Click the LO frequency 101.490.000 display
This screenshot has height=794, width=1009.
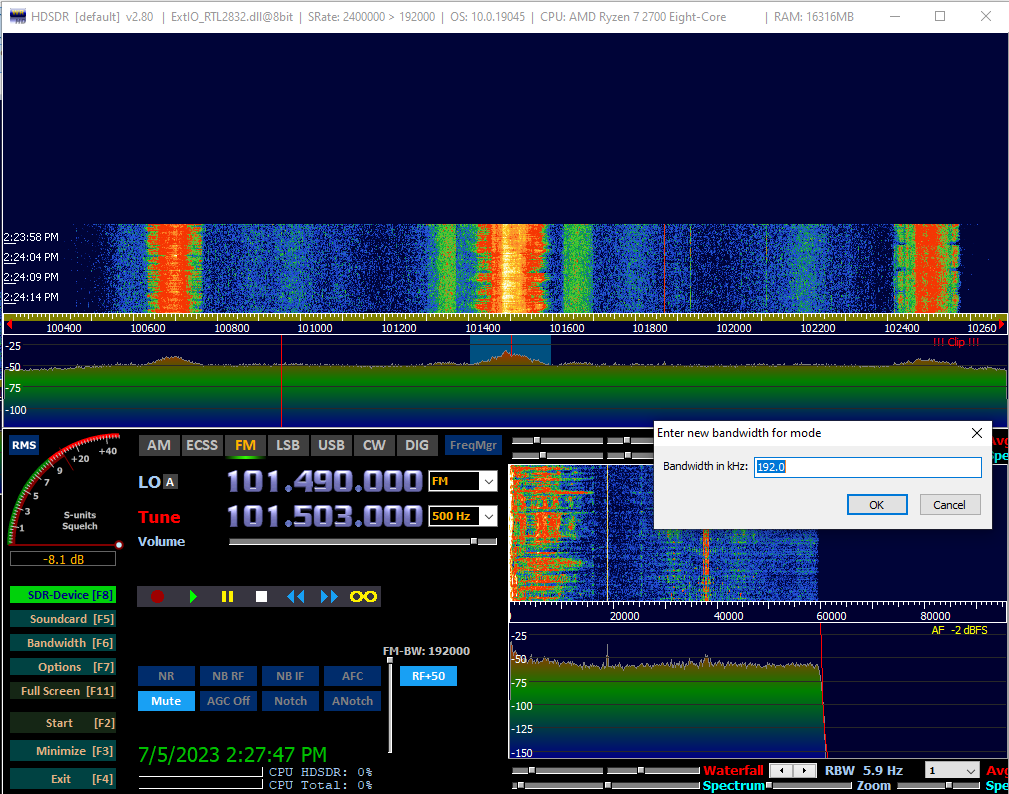tap(324, 481)
